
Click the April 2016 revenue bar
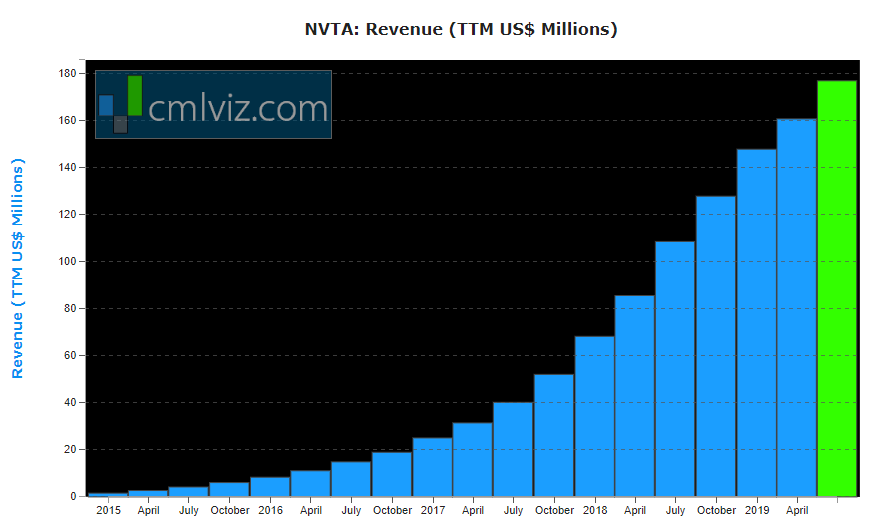(310, 483)
